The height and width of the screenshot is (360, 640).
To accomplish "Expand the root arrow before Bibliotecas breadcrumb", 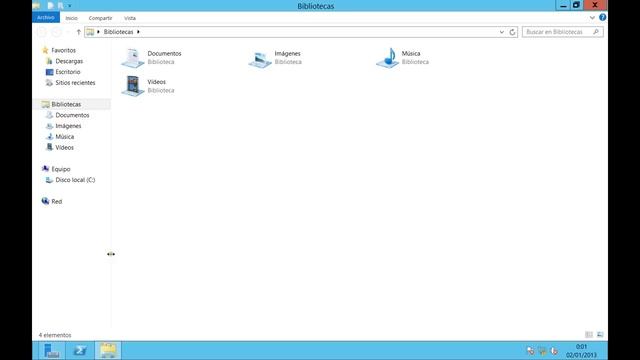I will (98, 32).
